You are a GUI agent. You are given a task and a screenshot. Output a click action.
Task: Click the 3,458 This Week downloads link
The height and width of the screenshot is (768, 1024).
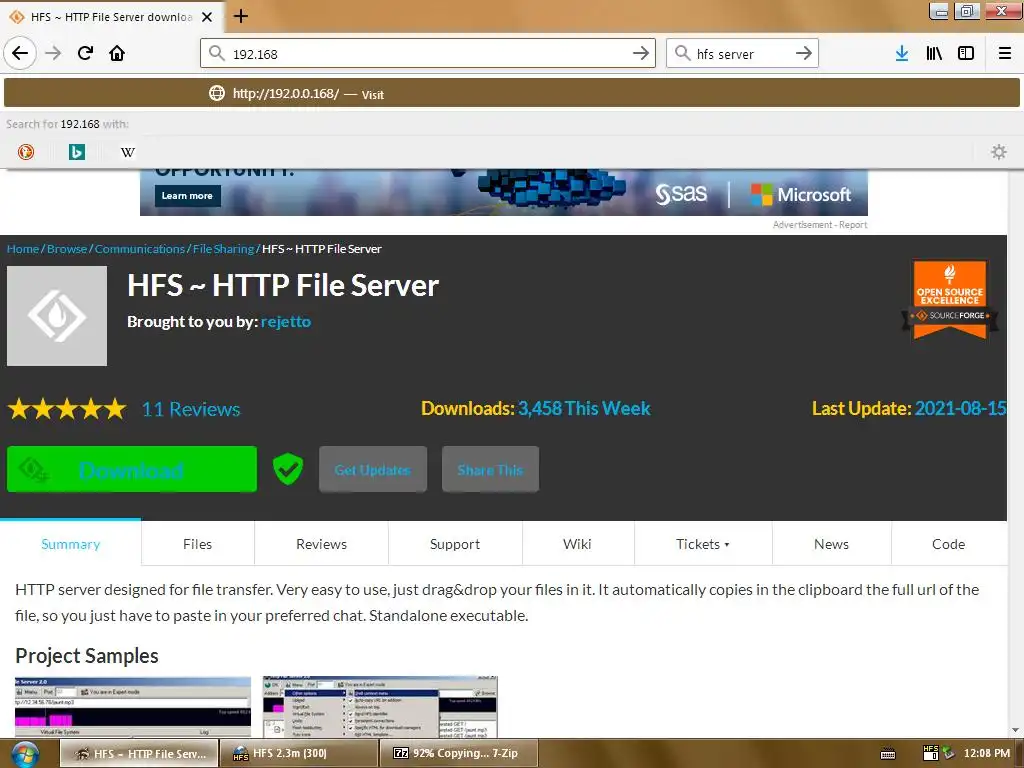(x=584, y=408)
